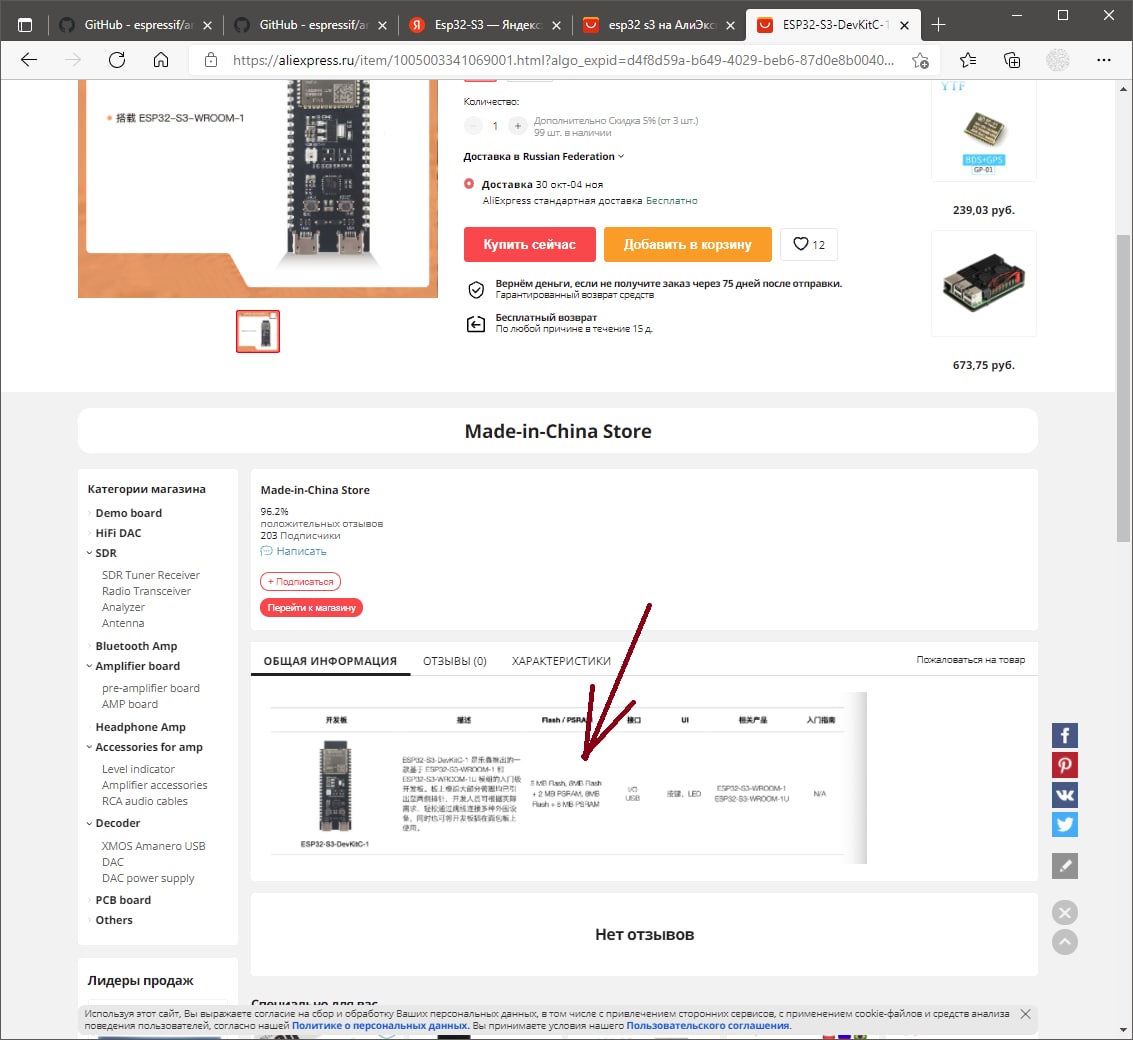Open the Написать message link

pyautogui.click(x=293, y=551)
